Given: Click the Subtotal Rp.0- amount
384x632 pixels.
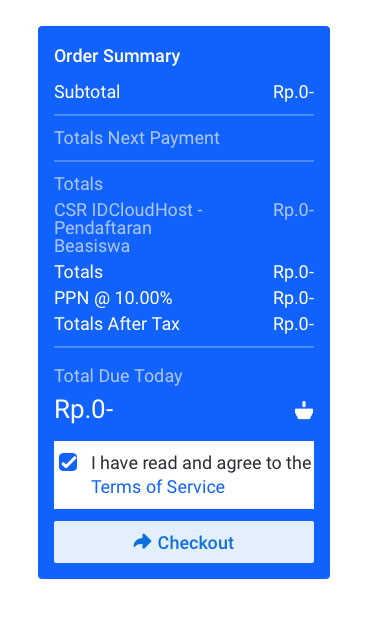Looking at the screenshot, I should pyautogui.click(x=293, y=92).
